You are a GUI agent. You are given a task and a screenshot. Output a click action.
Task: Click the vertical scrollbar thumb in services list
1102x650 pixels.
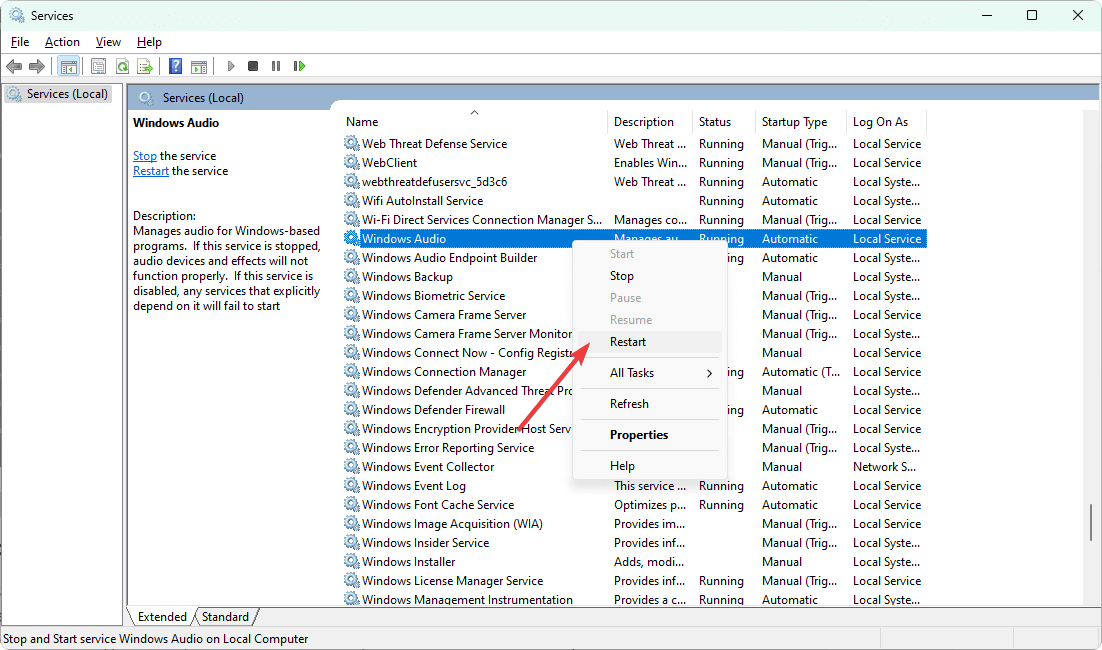pos(1091,524)
